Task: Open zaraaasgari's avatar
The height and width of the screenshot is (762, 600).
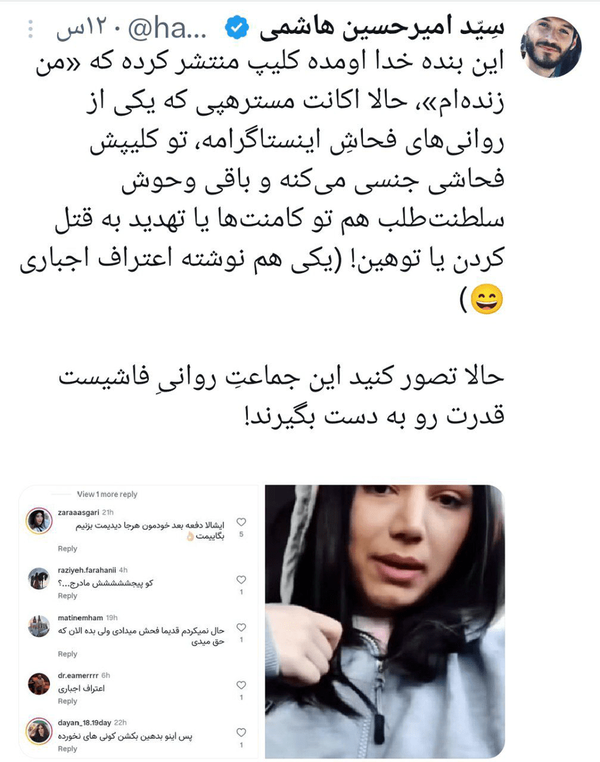Action: point(39,521)
